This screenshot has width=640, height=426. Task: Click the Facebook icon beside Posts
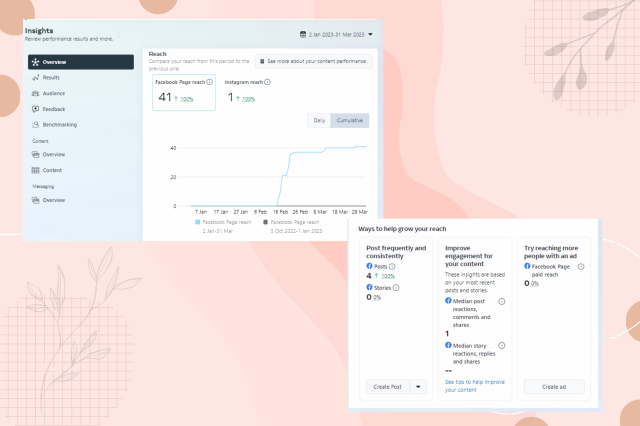(369, 266)
